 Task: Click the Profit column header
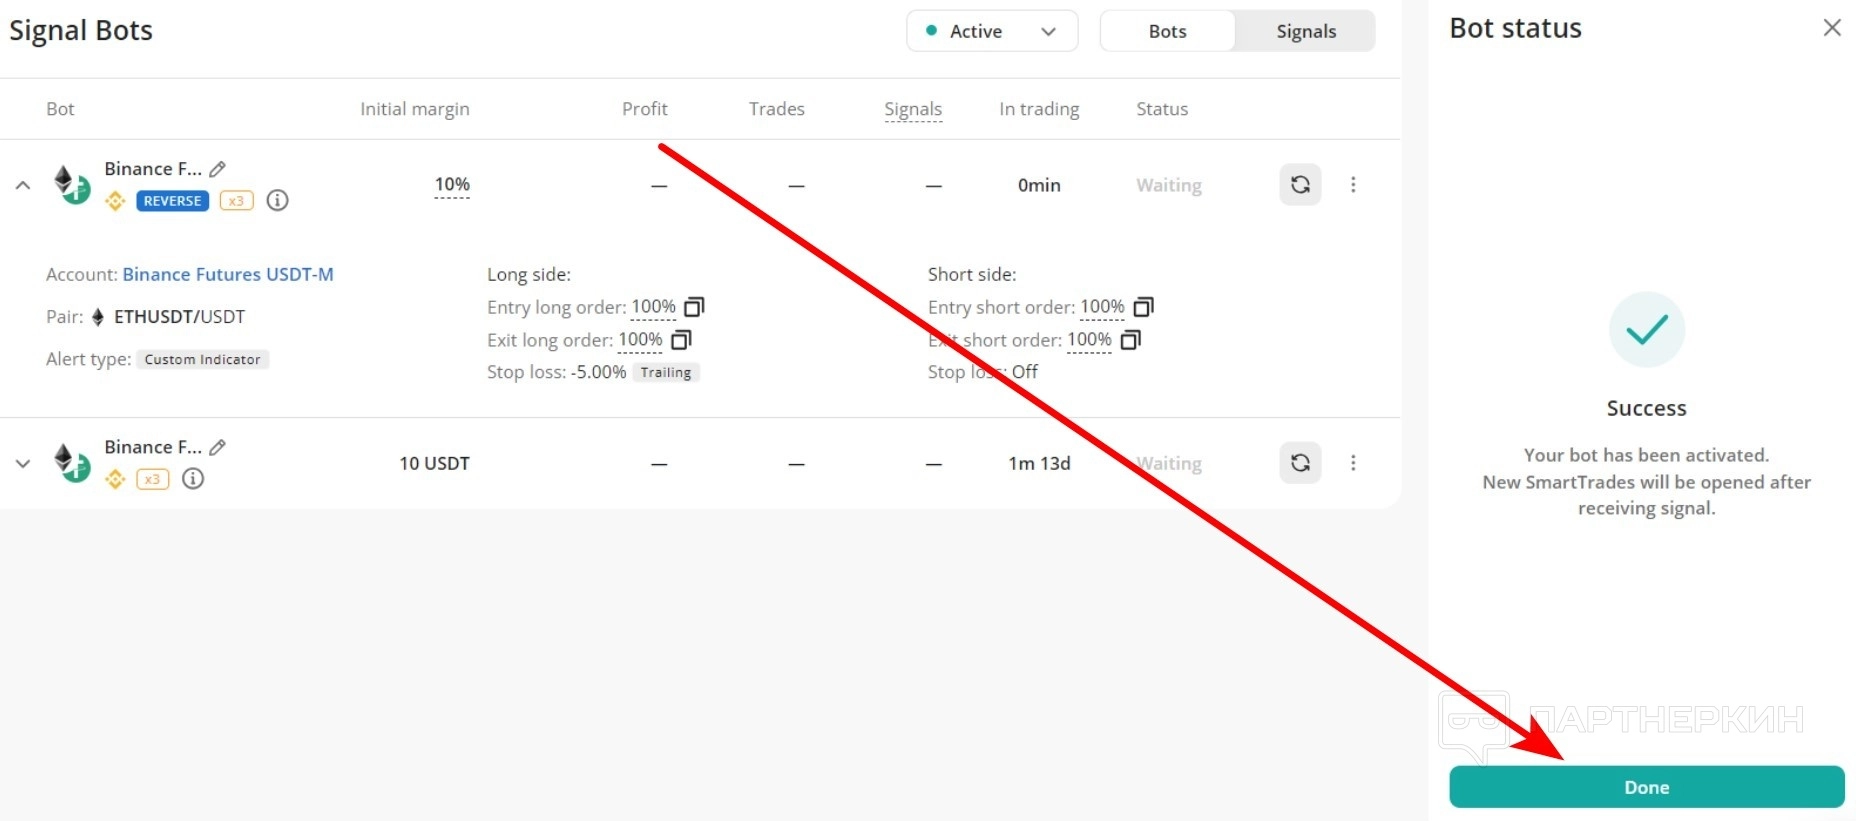[x=645, y=109]
